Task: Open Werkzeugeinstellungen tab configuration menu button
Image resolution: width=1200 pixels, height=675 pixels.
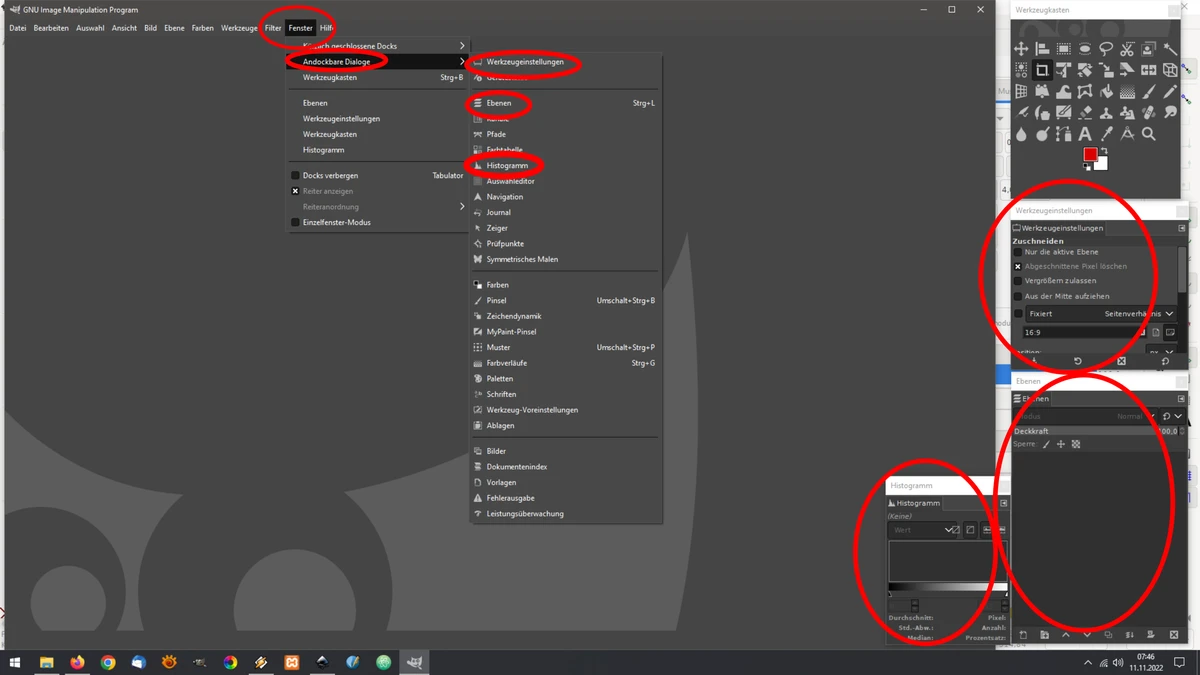Action: (1181, 228)
